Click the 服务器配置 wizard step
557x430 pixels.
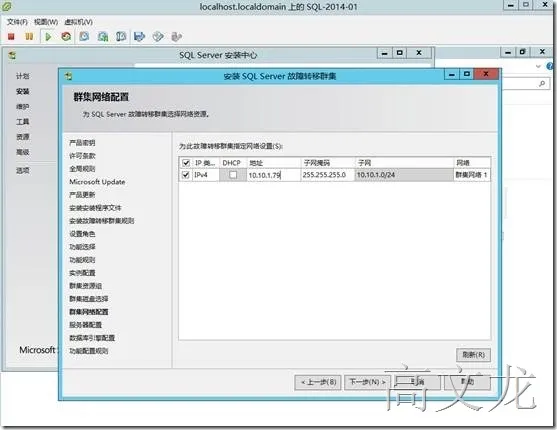(85, 325)
